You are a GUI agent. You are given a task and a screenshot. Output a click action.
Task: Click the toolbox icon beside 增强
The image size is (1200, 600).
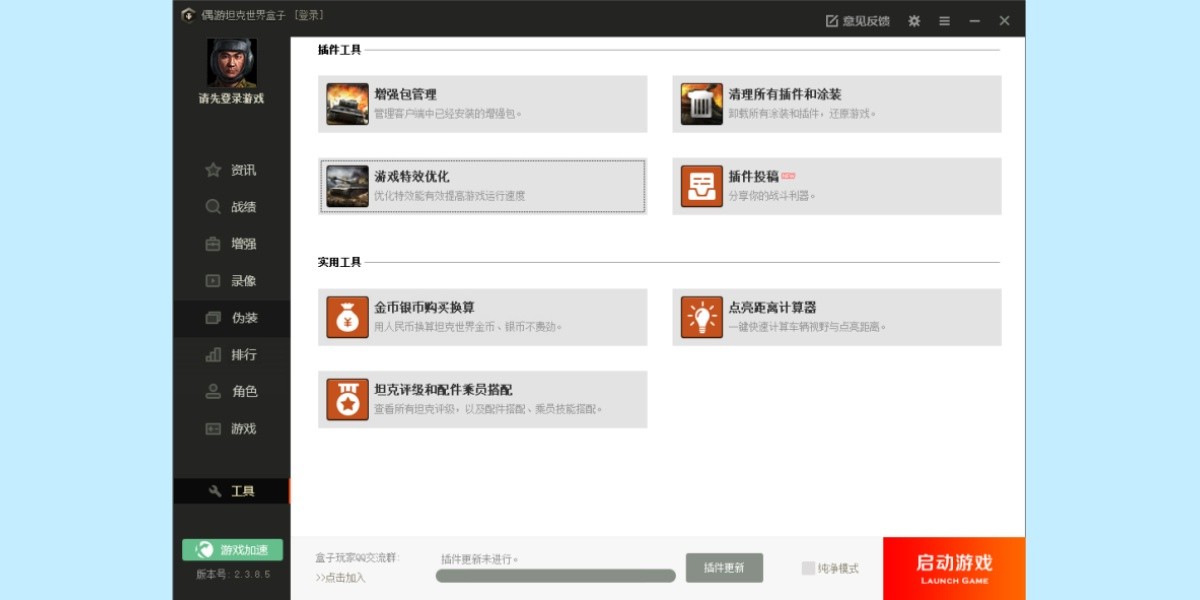213,244
